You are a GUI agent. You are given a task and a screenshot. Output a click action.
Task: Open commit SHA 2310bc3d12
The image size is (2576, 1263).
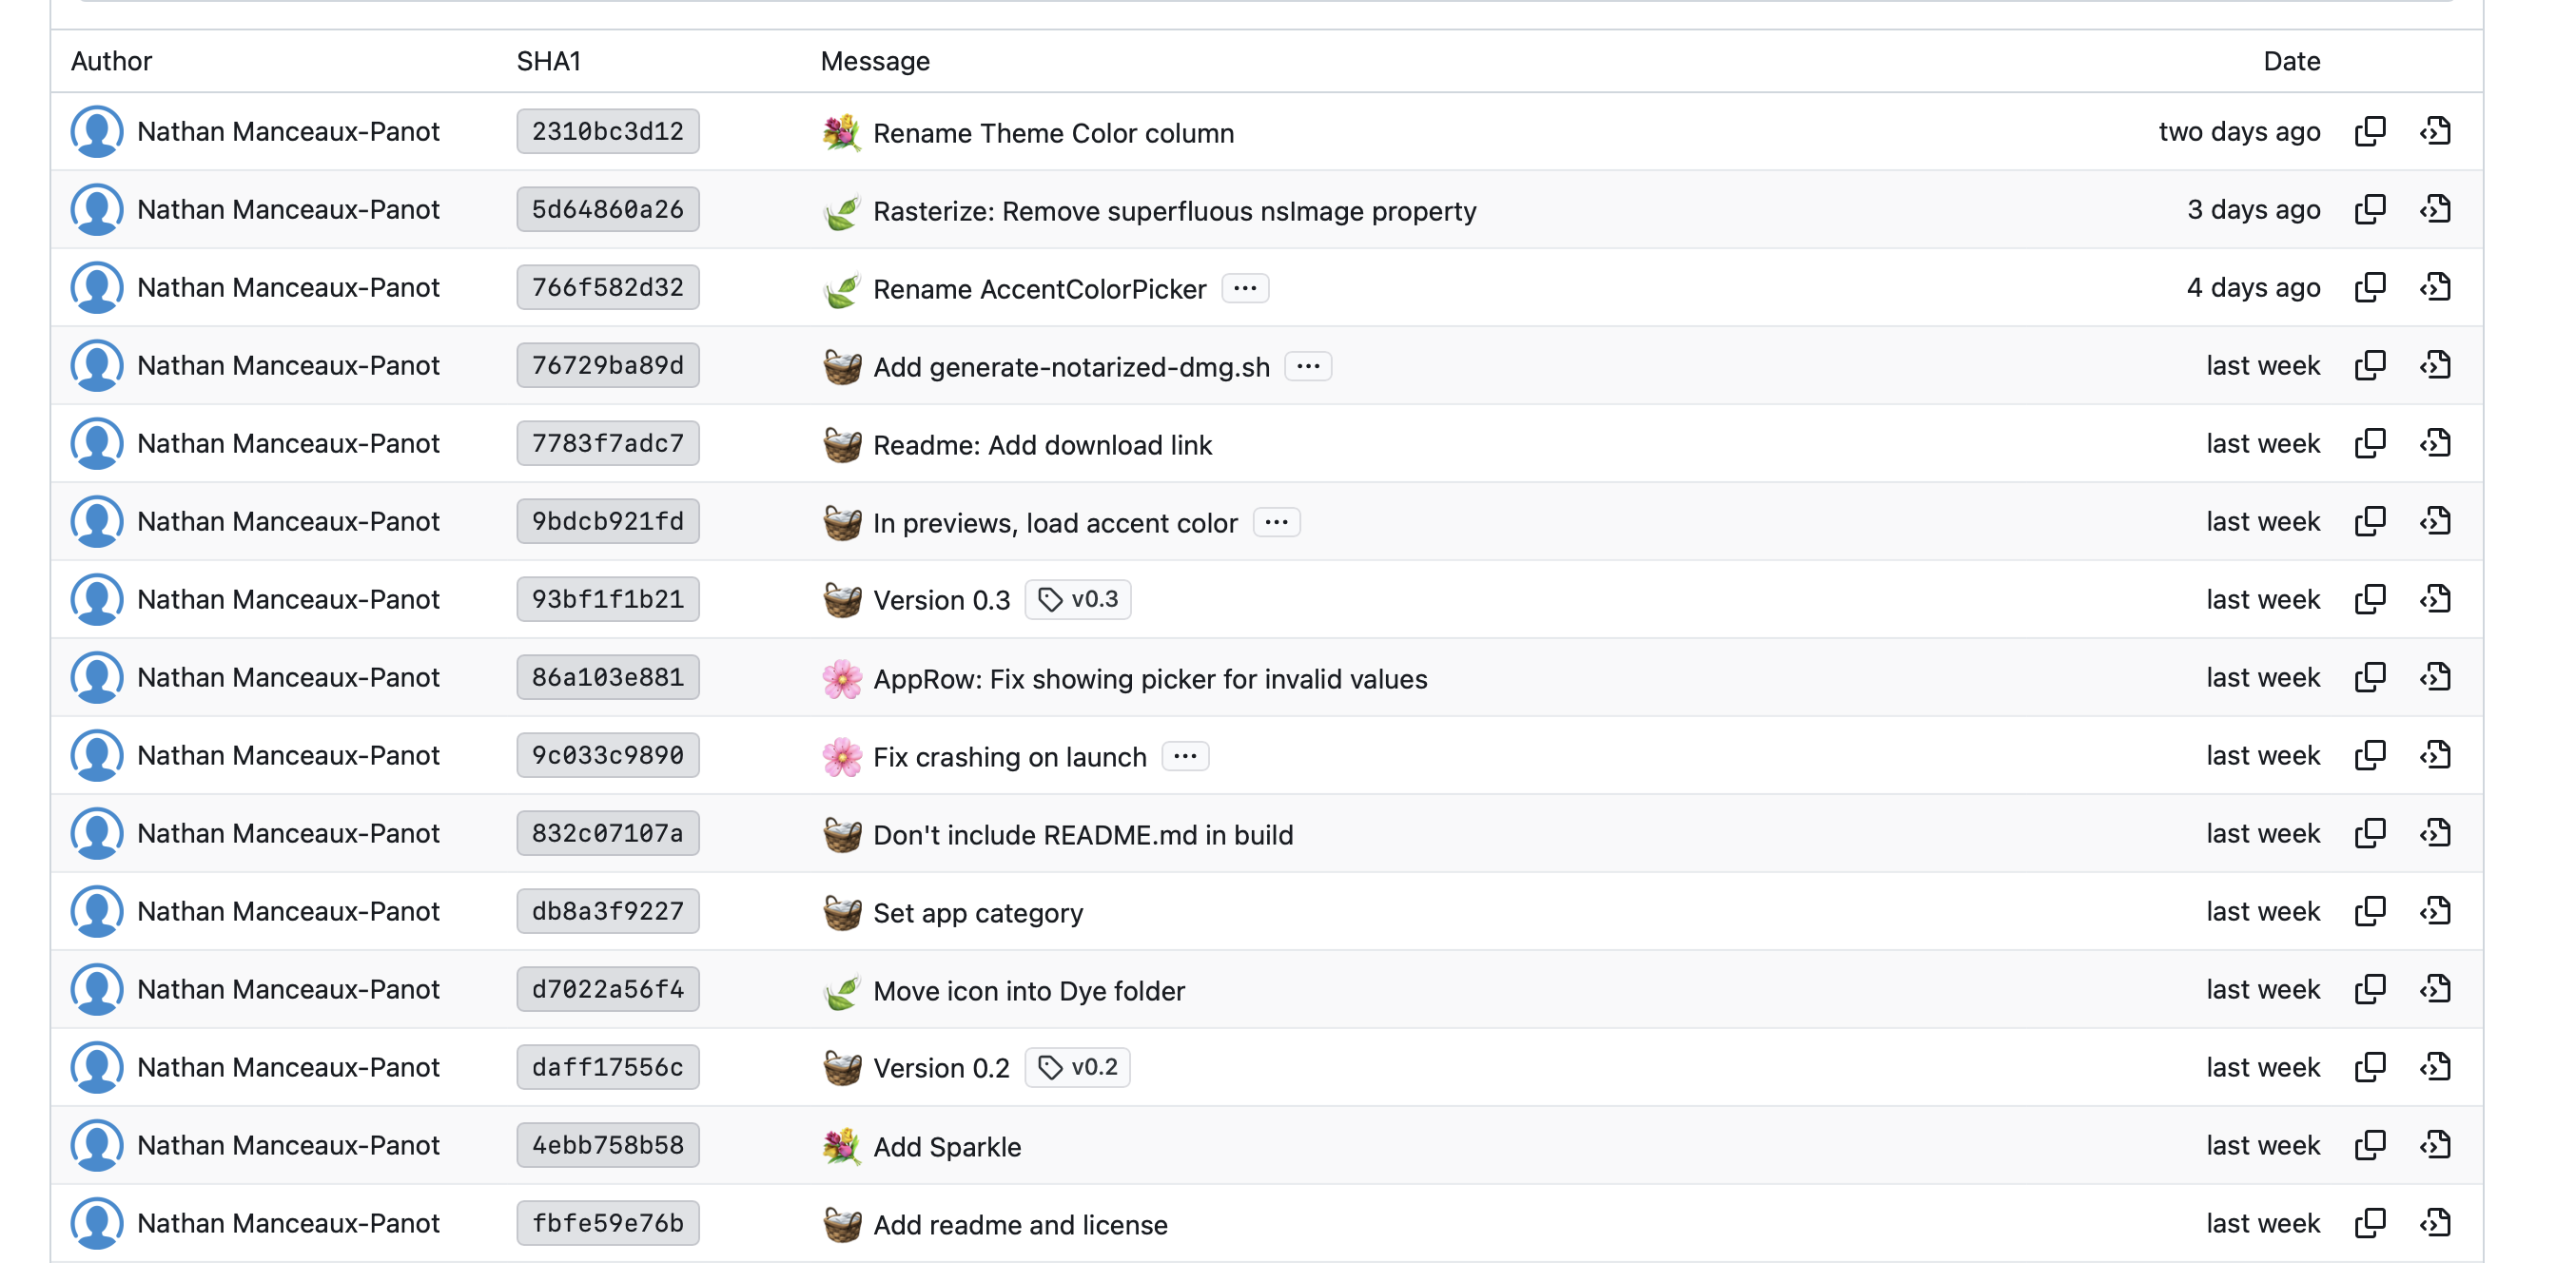point(607,131)
